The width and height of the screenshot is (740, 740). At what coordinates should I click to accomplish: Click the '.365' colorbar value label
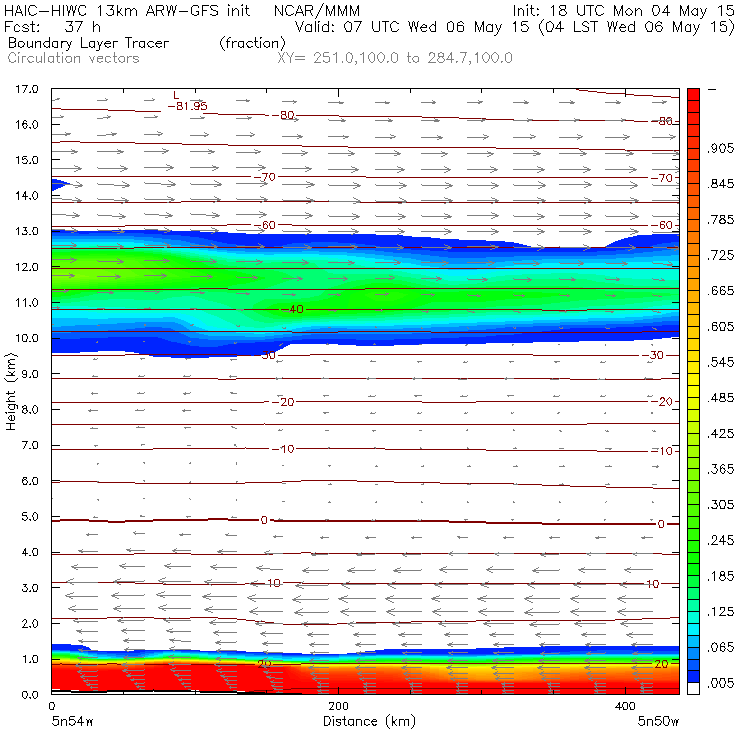tap(720, 469)
